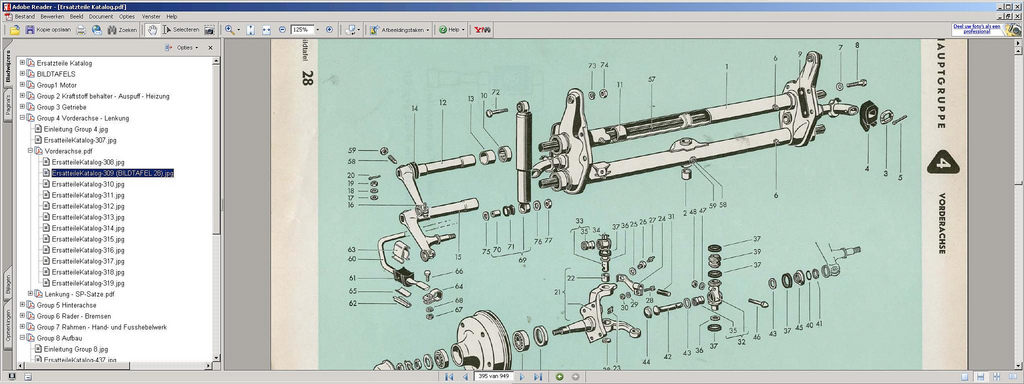Select the Snapshot camera tool
The width and height of the screenshot is (1024, 384).
coord(209,30)
